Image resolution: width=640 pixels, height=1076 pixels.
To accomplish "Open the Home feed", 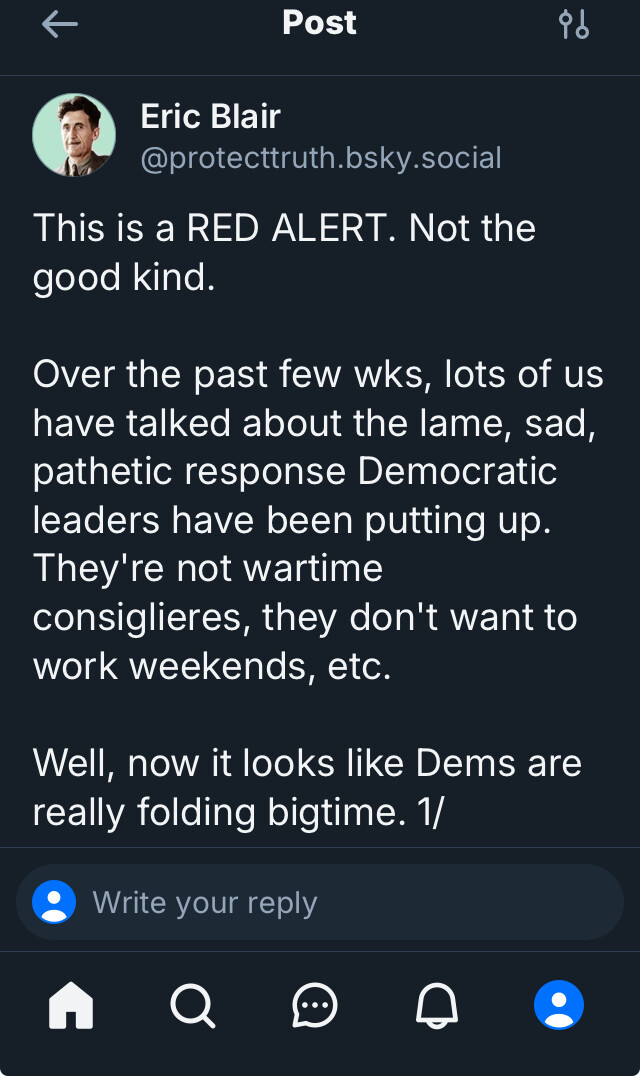I will [71, 1005].
